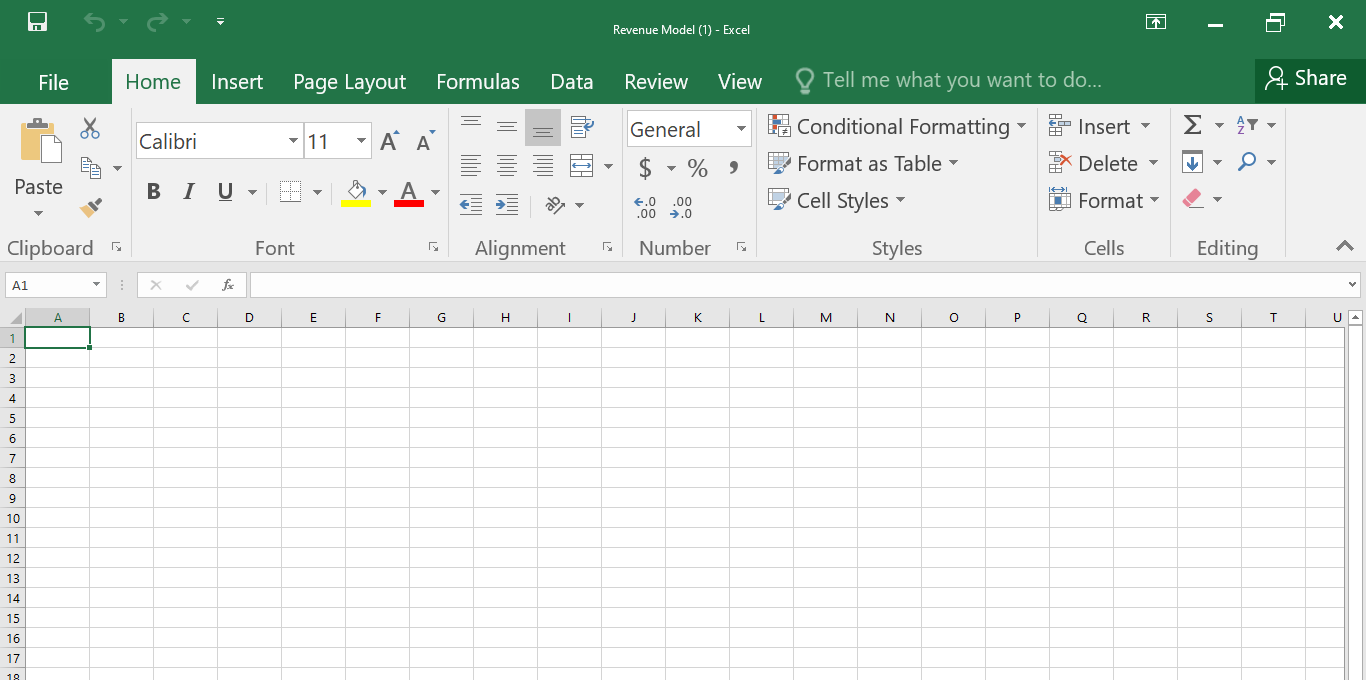Click Format as Table
This screenshot has height=680, width=1366.
(x=863, y=163)
